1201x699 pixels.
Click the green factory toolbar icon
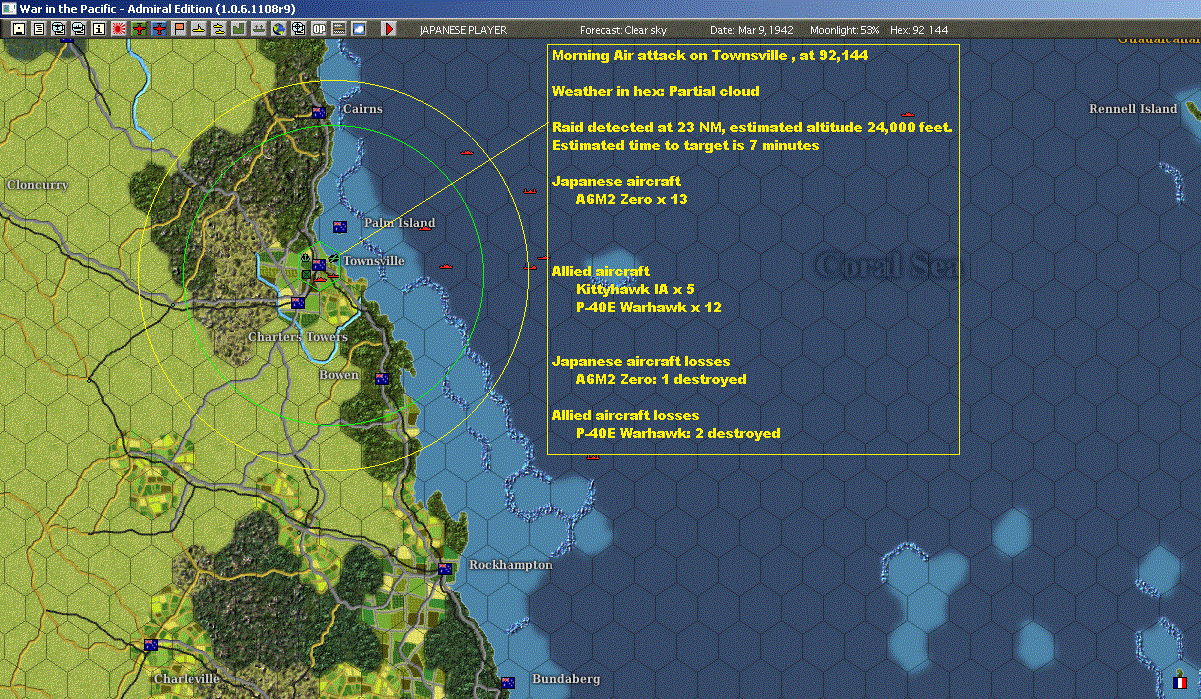pyautogui.click(x=239, y=29)
